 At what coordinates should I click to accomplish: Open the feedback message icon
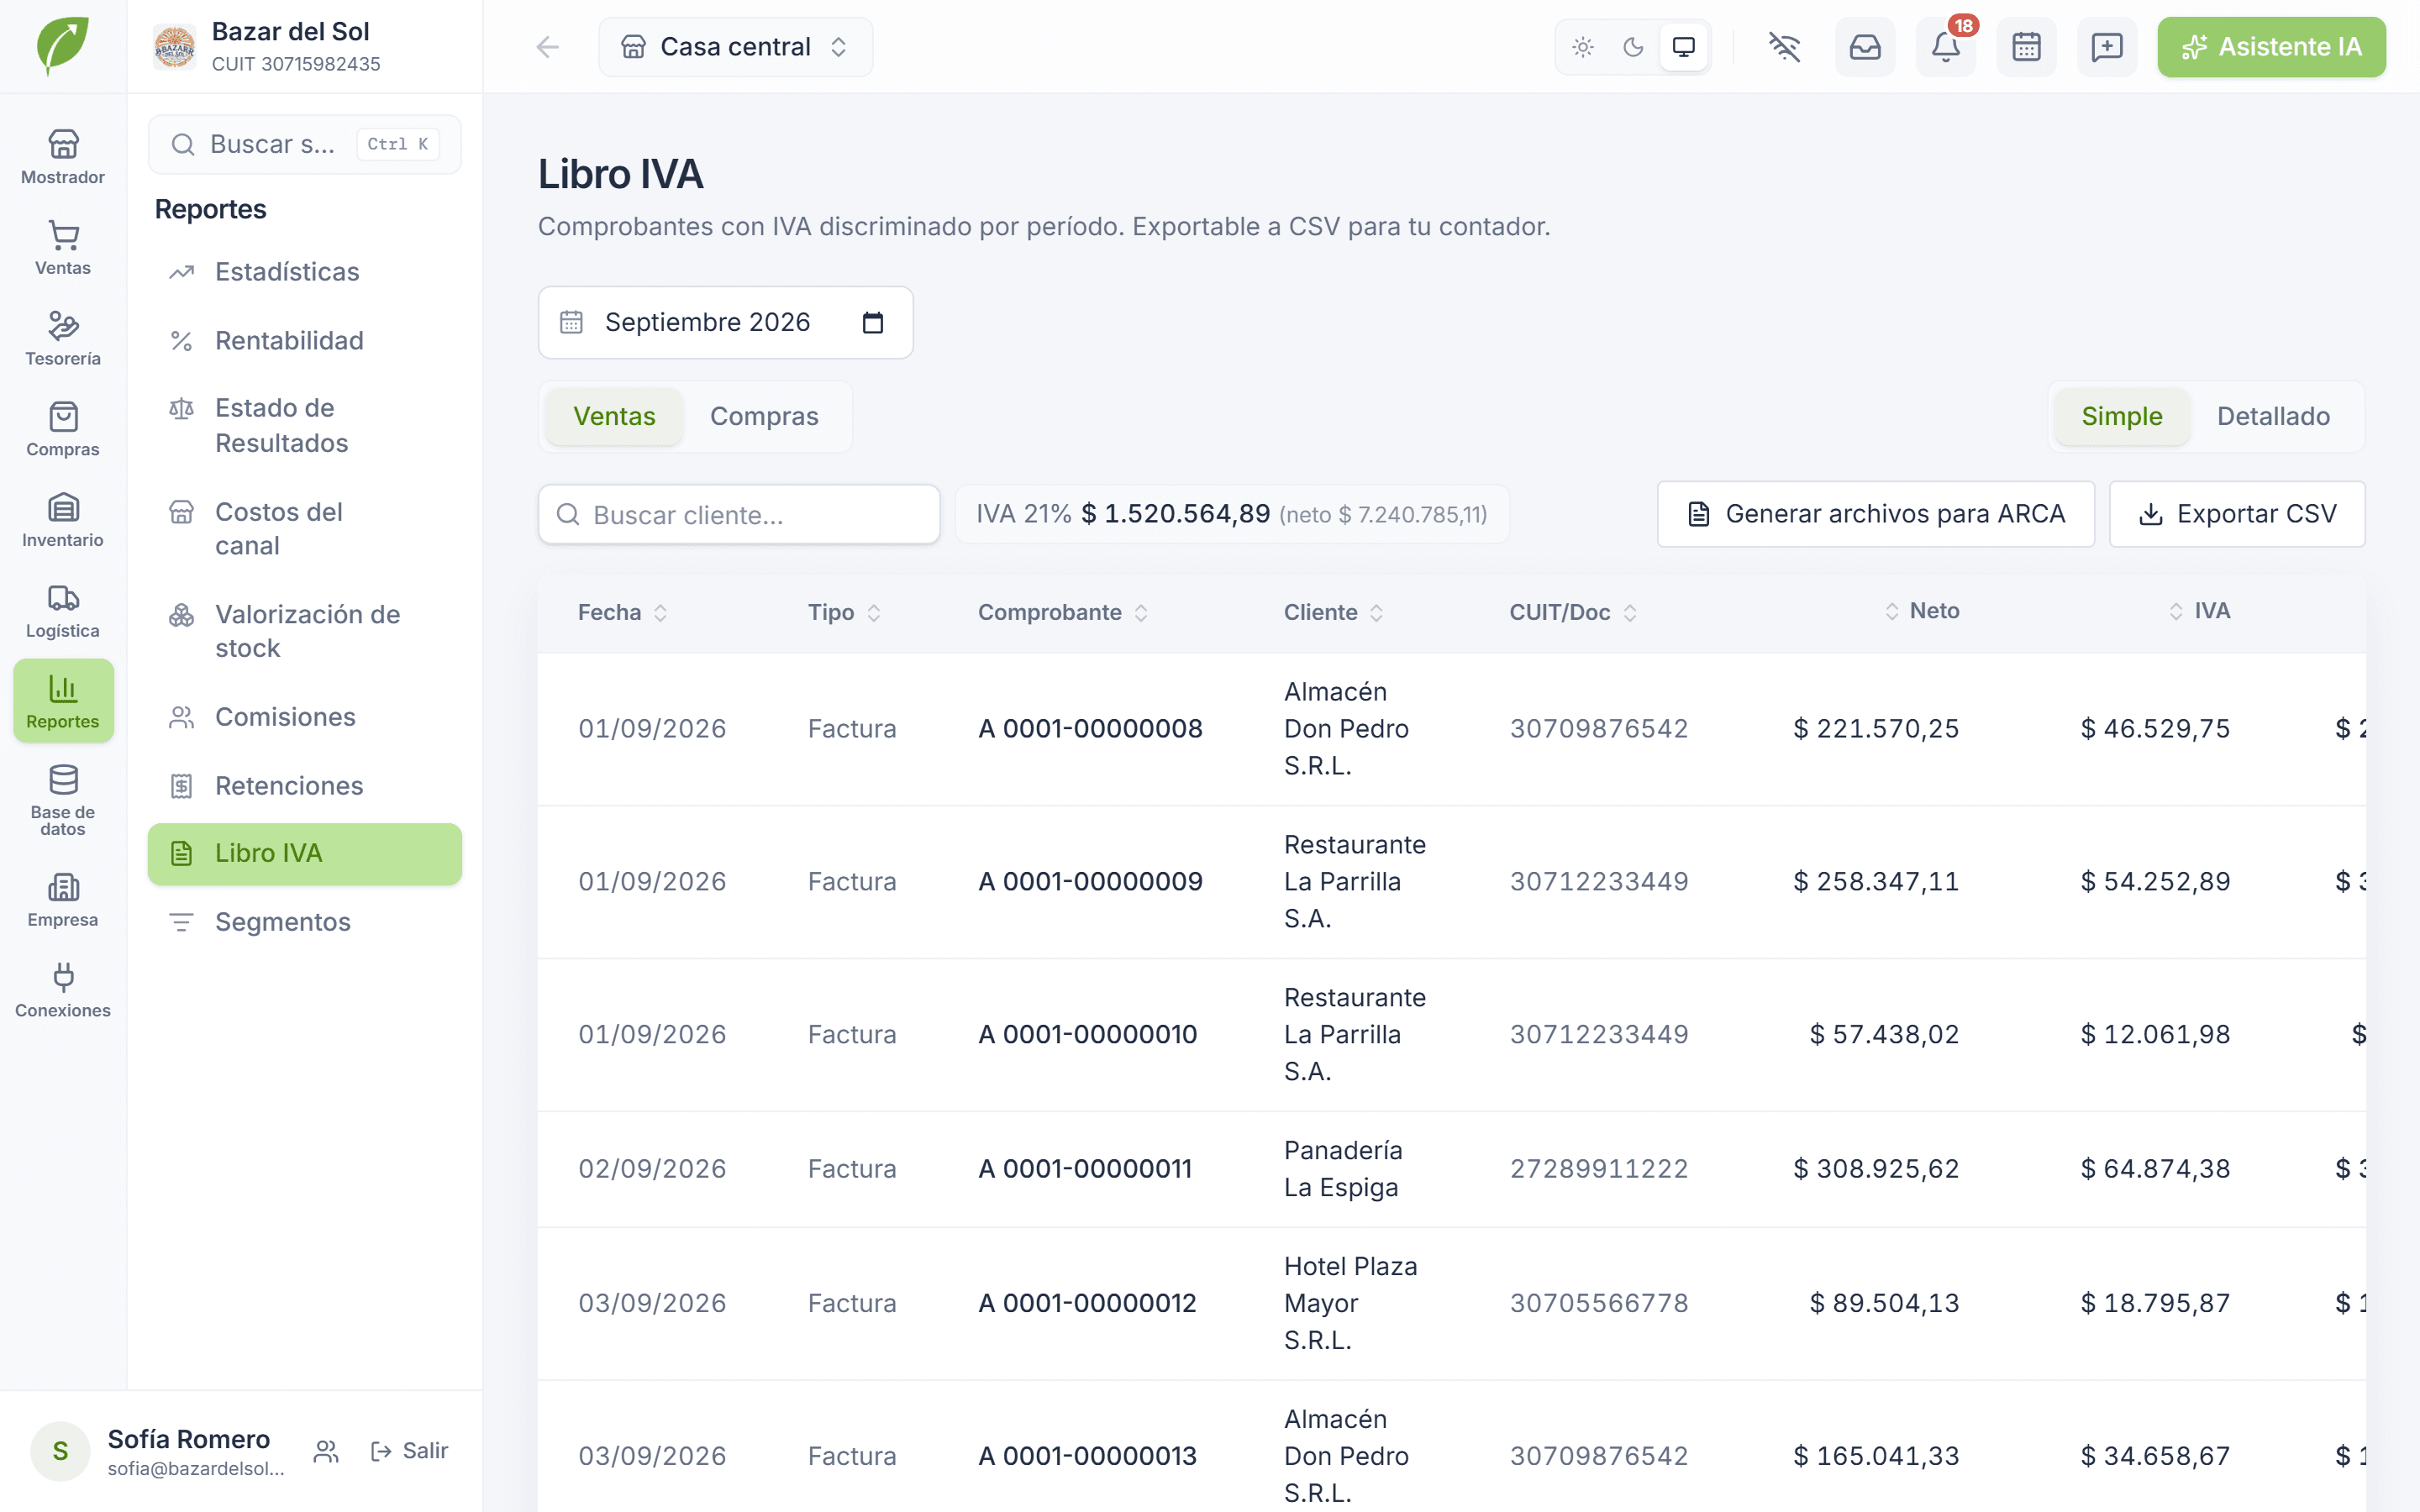point(2107,47)
